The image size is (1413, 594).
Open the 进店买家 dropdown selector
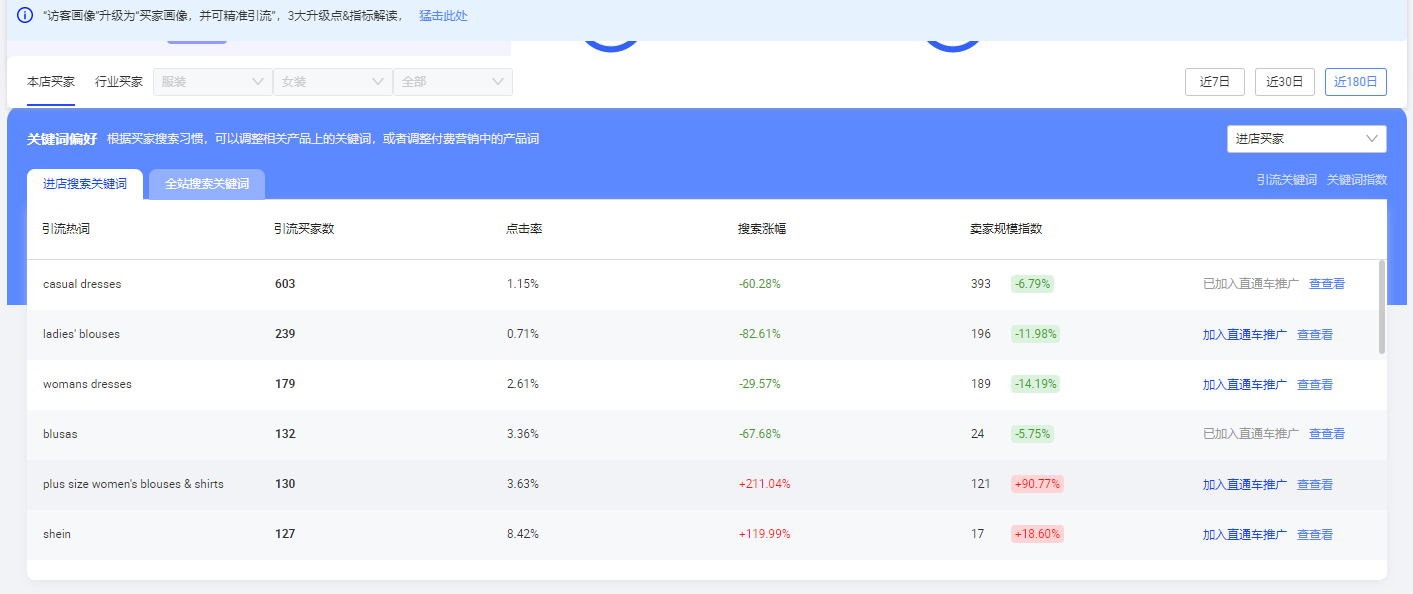(x=1306, y=139)
